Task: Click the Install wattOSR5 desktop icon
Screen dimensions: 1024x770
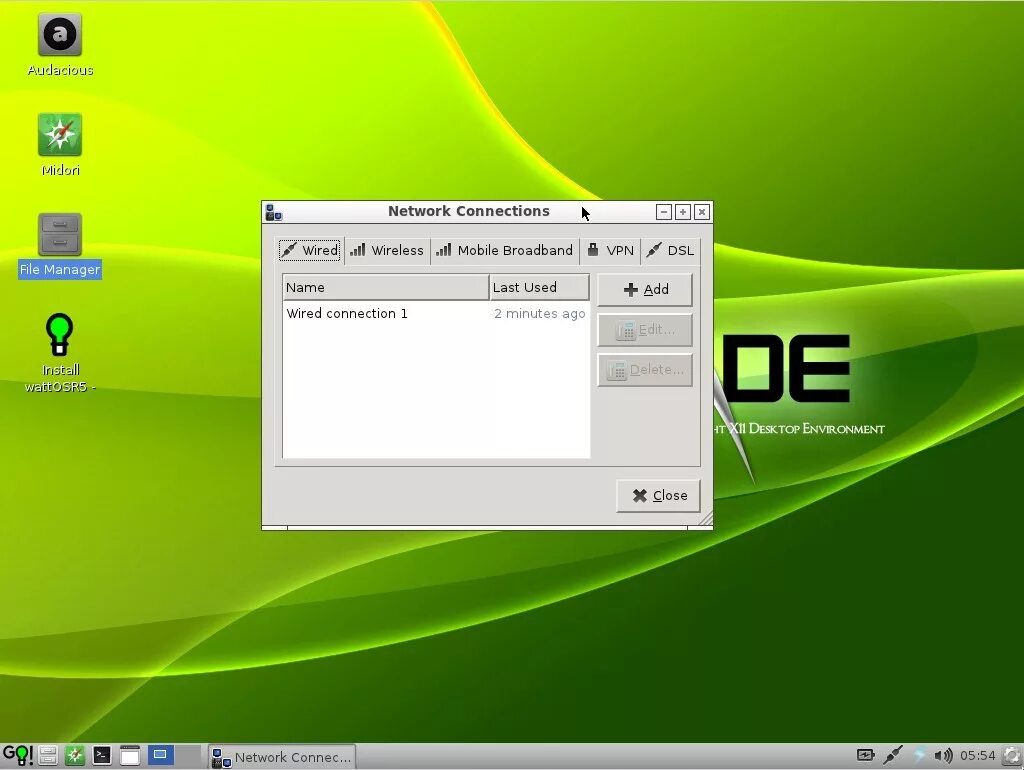Action: coord(59,353)
